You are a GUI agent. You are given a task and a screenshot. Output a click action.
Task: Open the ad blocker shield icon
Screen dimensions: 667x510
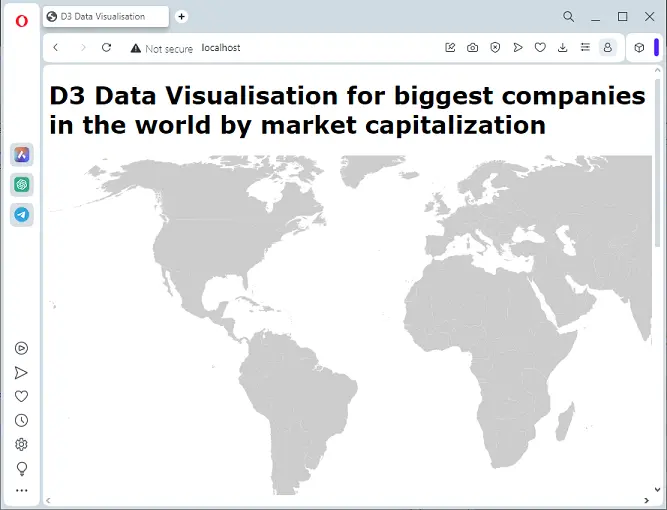(495, 47)
